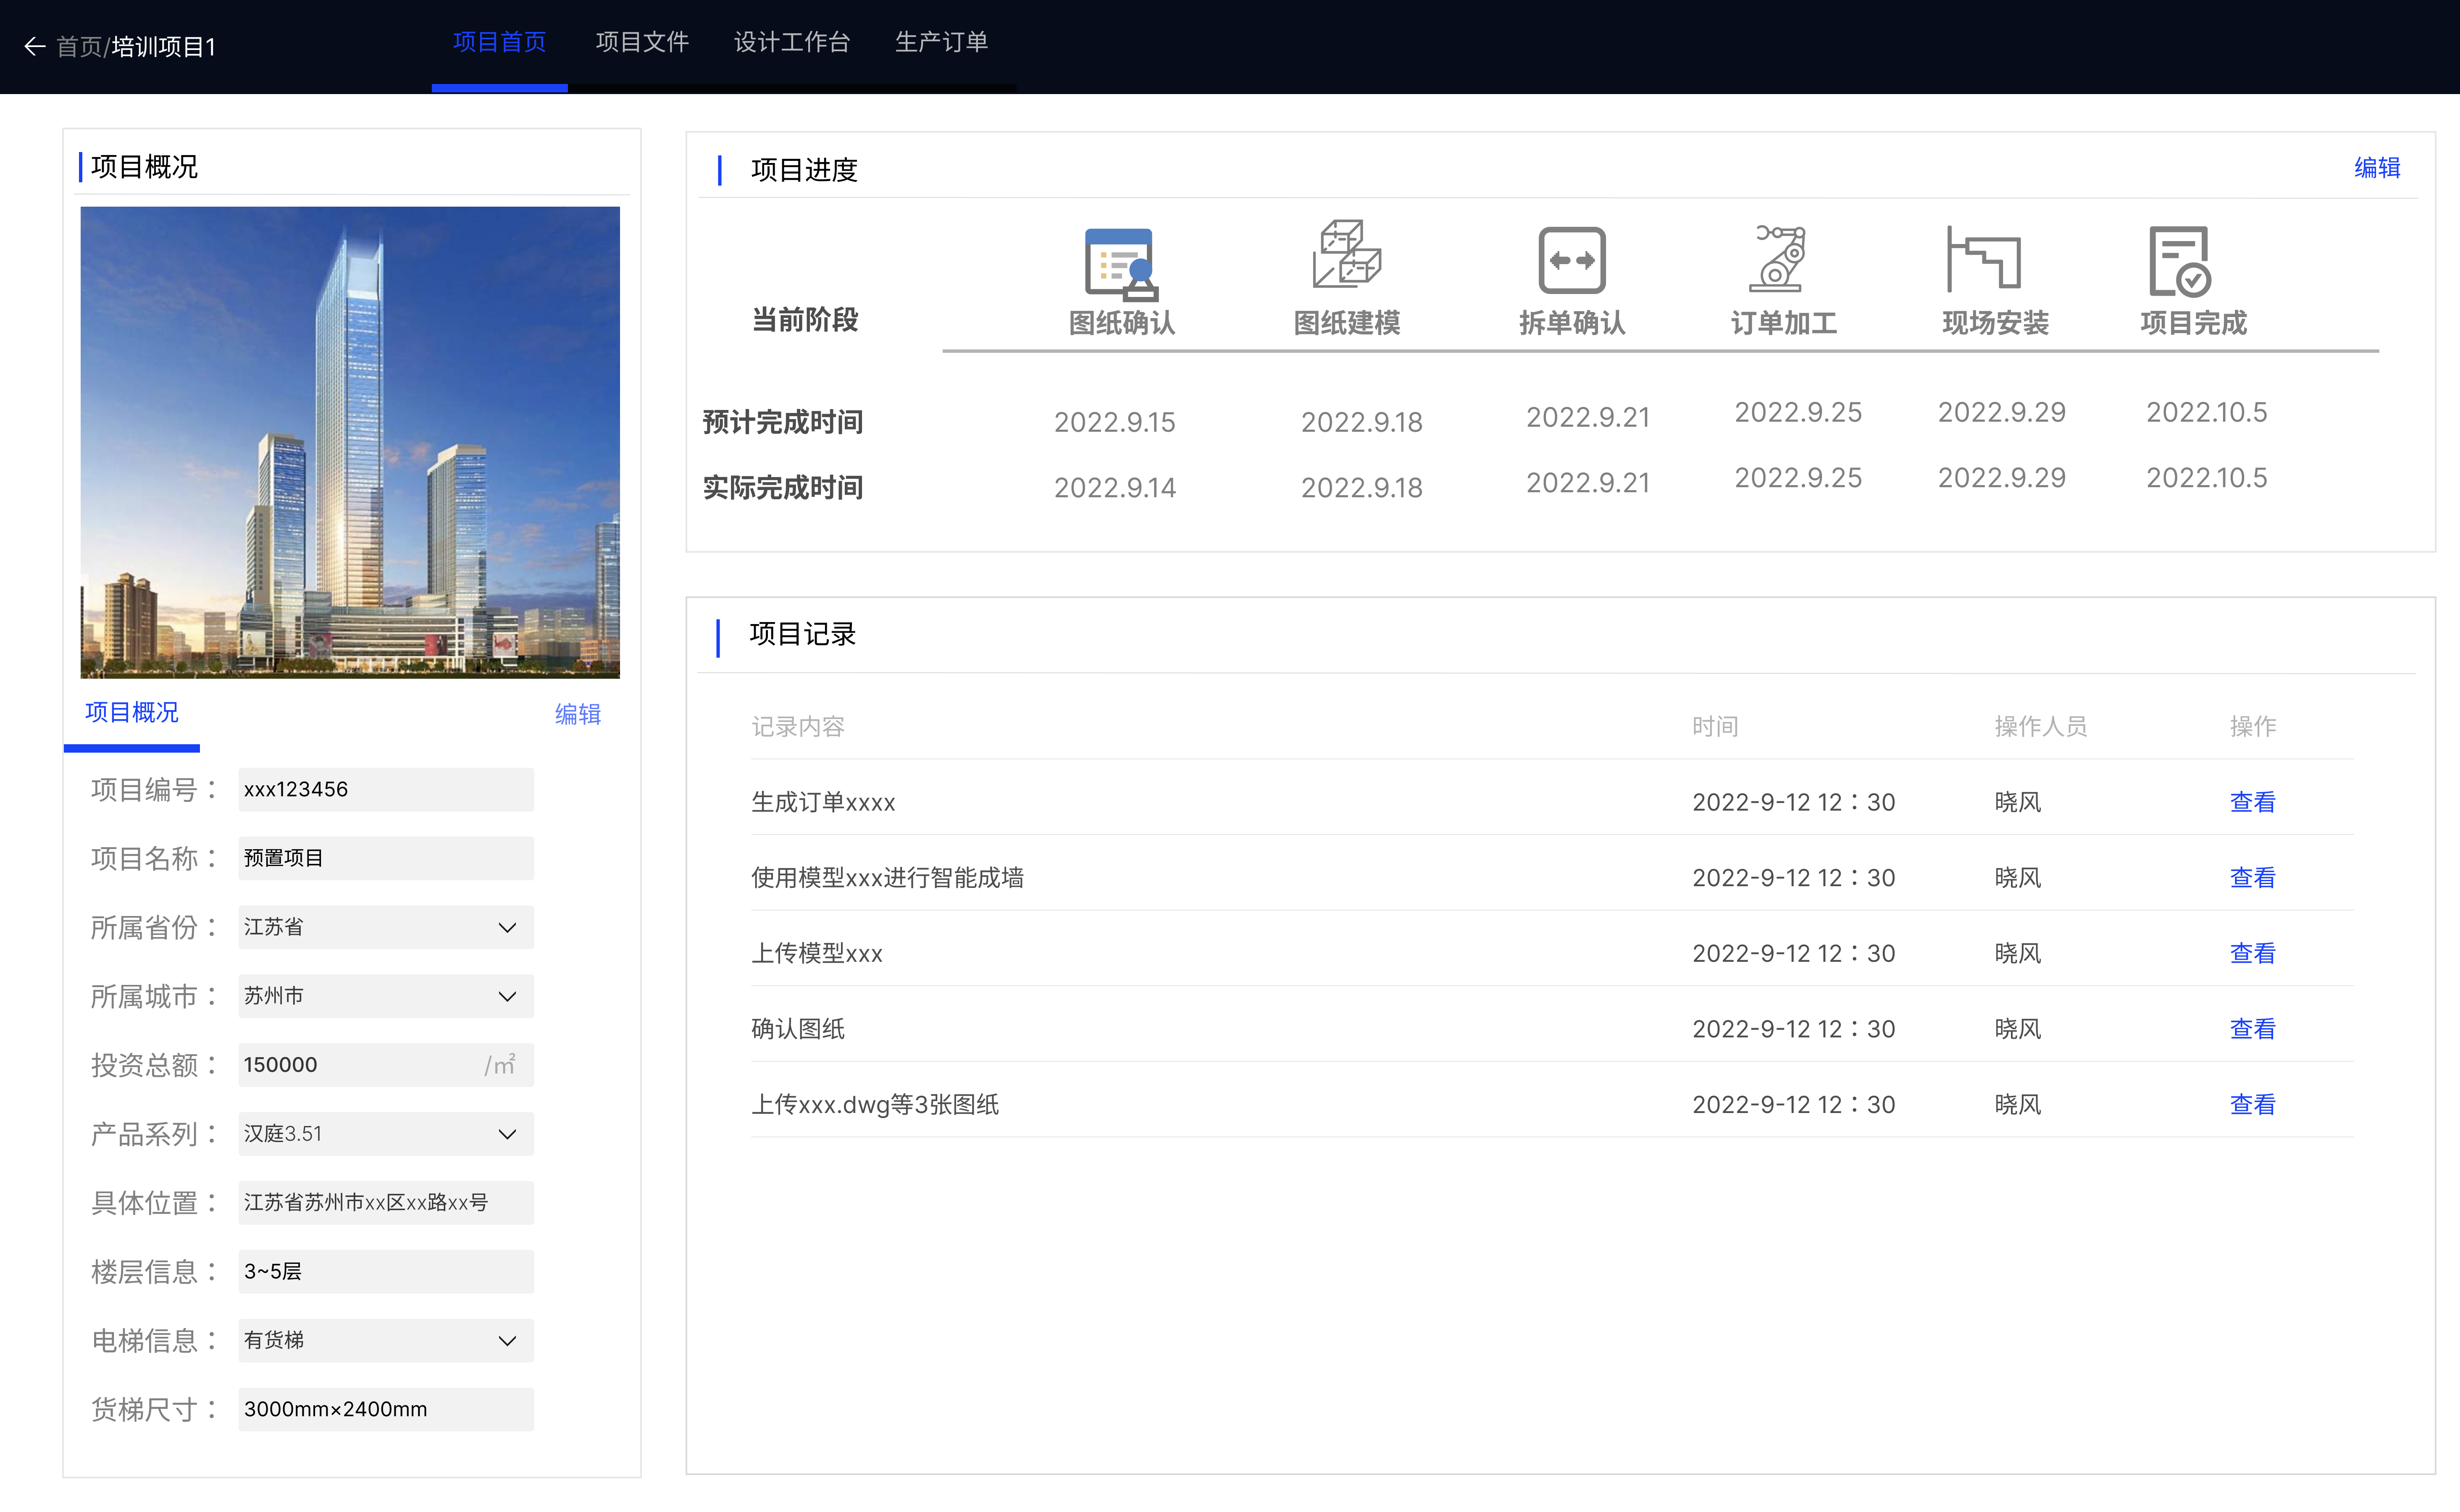Click the 图纸建模 stage label
Image resolution: width=2460 pixels, height=1512 pixels.
click(1347, 323)
